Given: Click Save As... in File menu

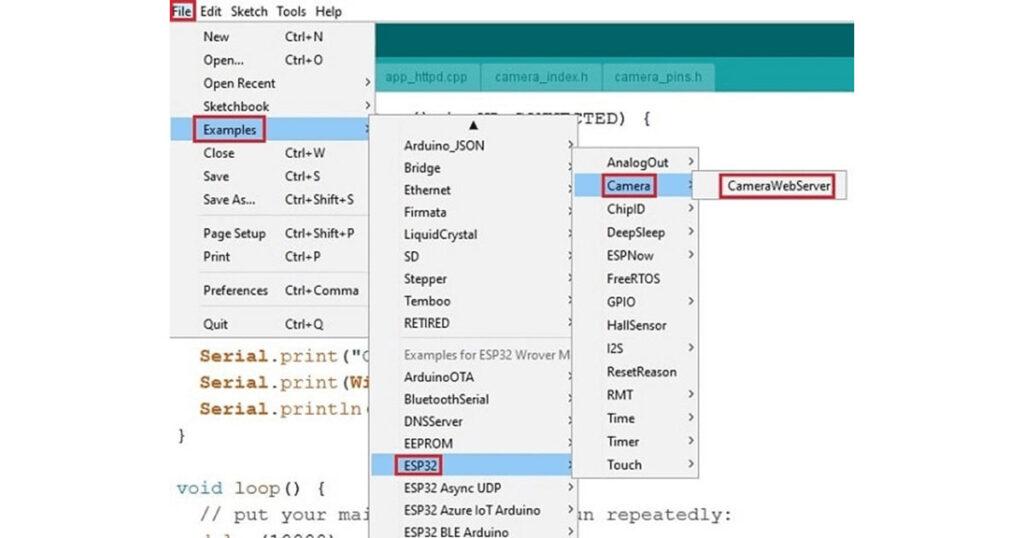Looking at the screenshot, I should (x=230, y=199).
